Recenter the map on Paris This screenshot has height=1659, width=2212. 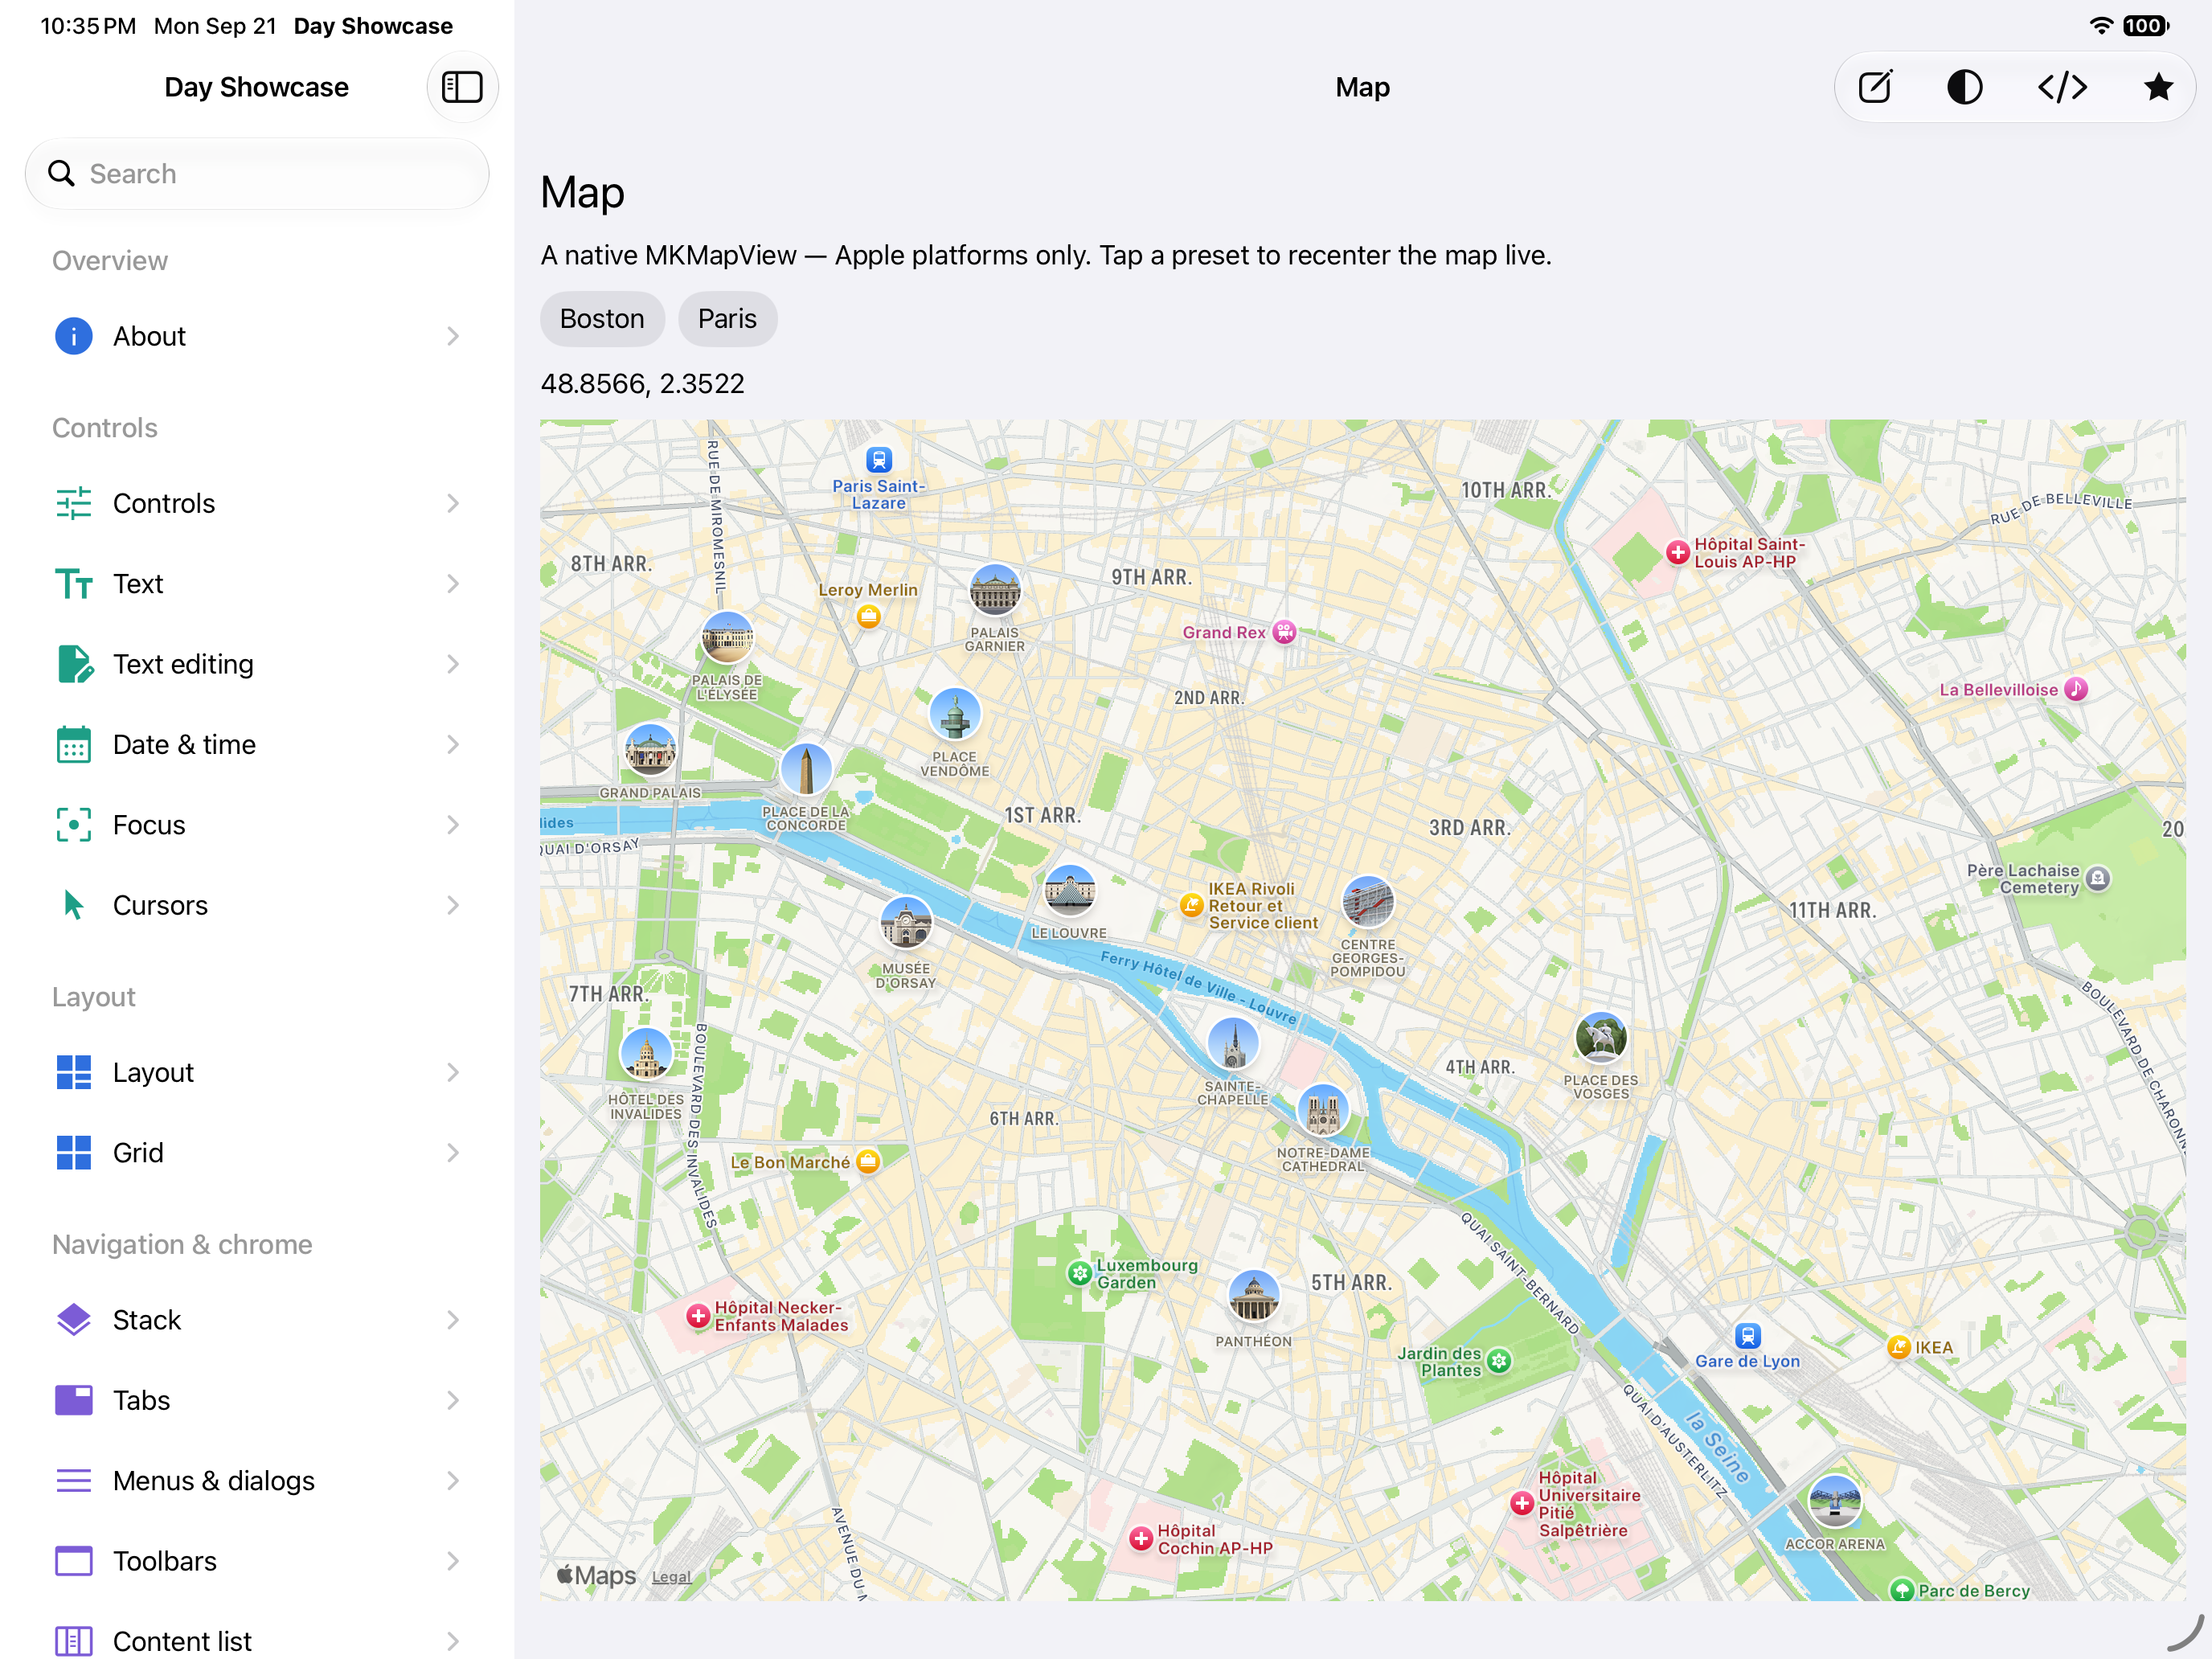point(727,319)
